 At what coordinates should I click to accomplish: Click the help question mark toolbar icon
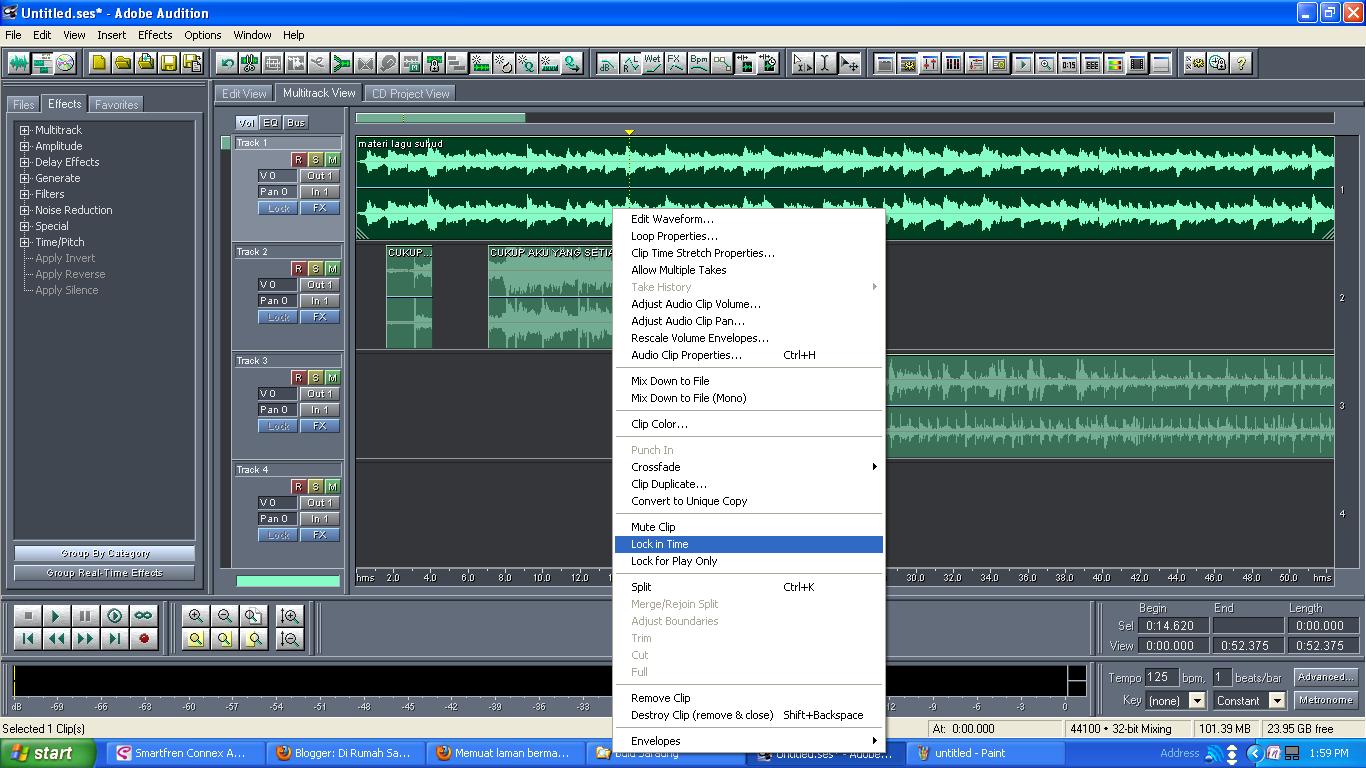[x=1241, y=63]
